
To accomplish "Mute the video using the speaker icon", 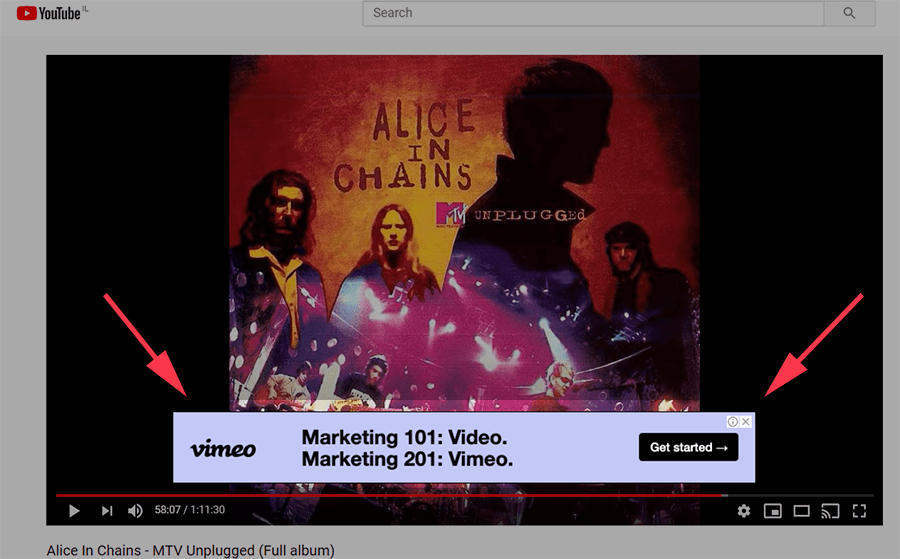I will 135,511.
